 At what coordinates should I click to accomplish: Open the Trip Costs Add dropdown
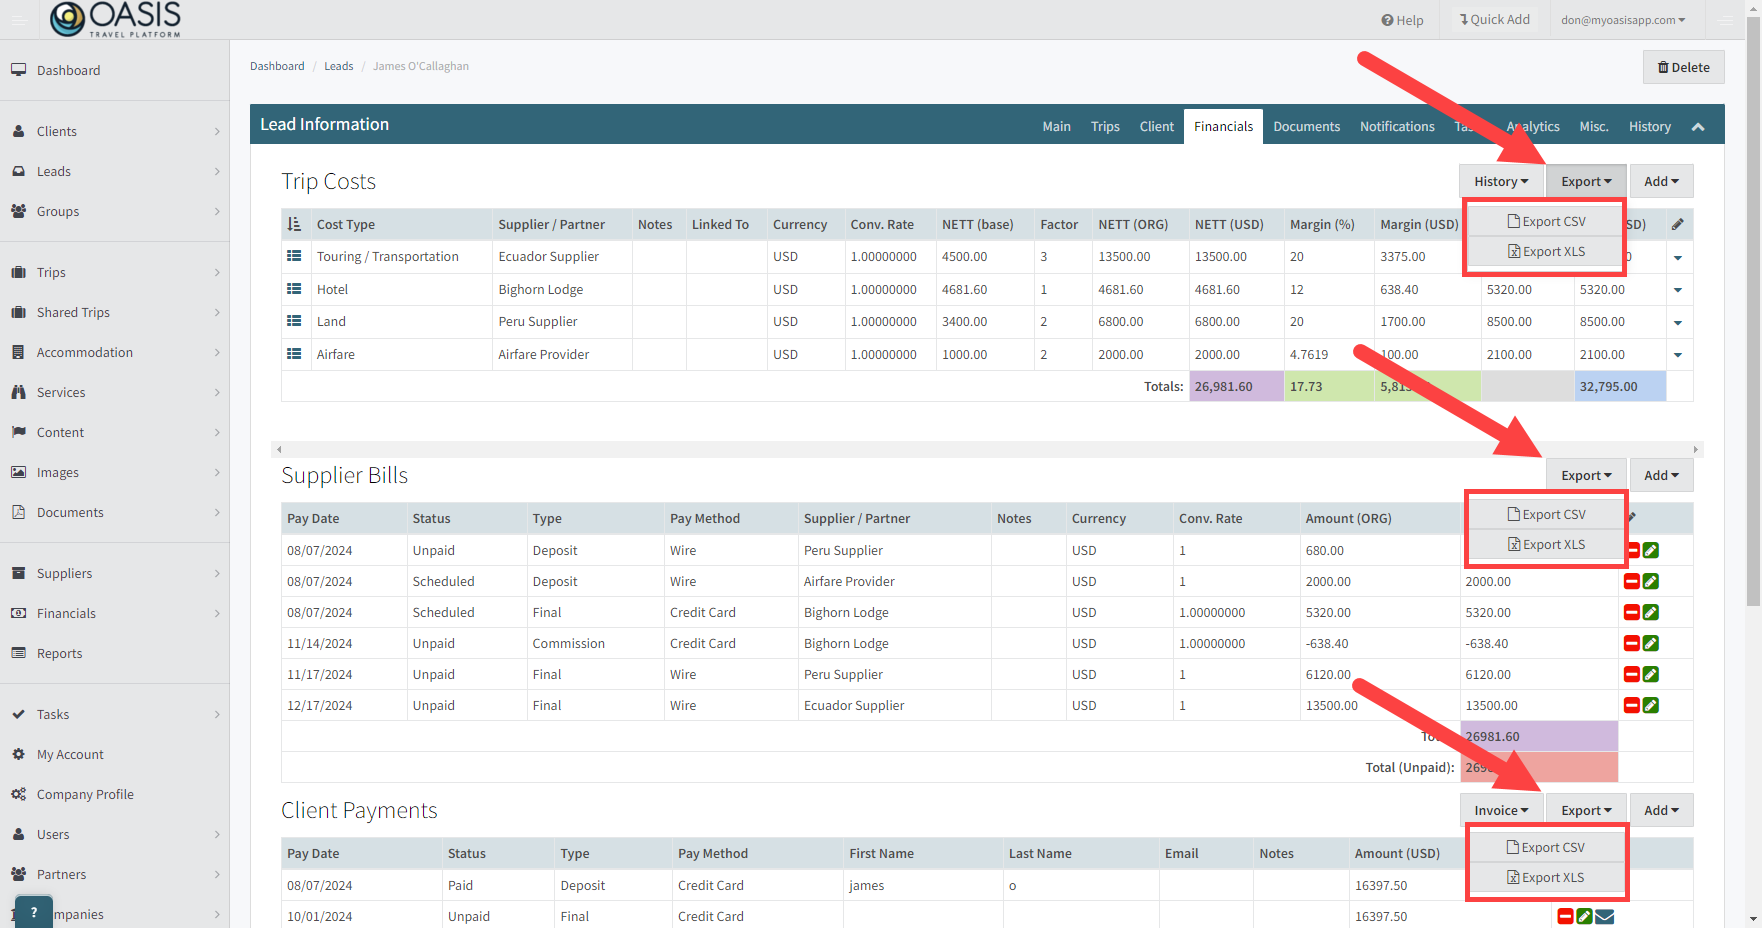tap(1661, 181)
